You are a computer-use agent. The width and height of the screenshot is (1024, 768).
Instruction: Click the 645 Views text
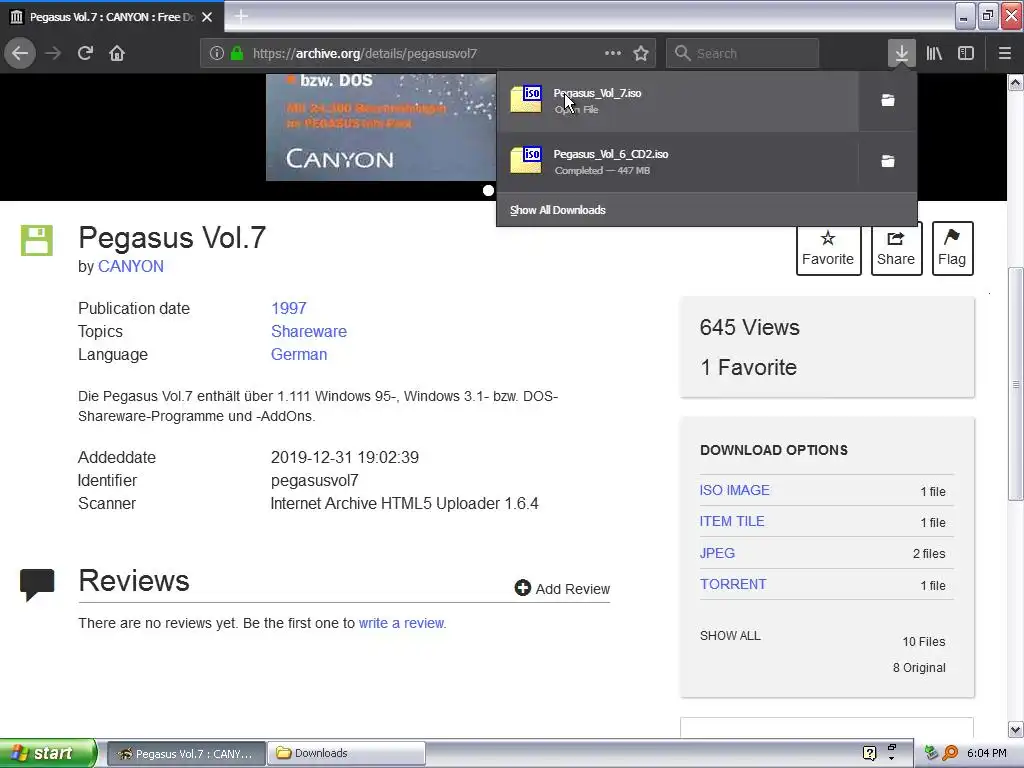coord(749,327)
